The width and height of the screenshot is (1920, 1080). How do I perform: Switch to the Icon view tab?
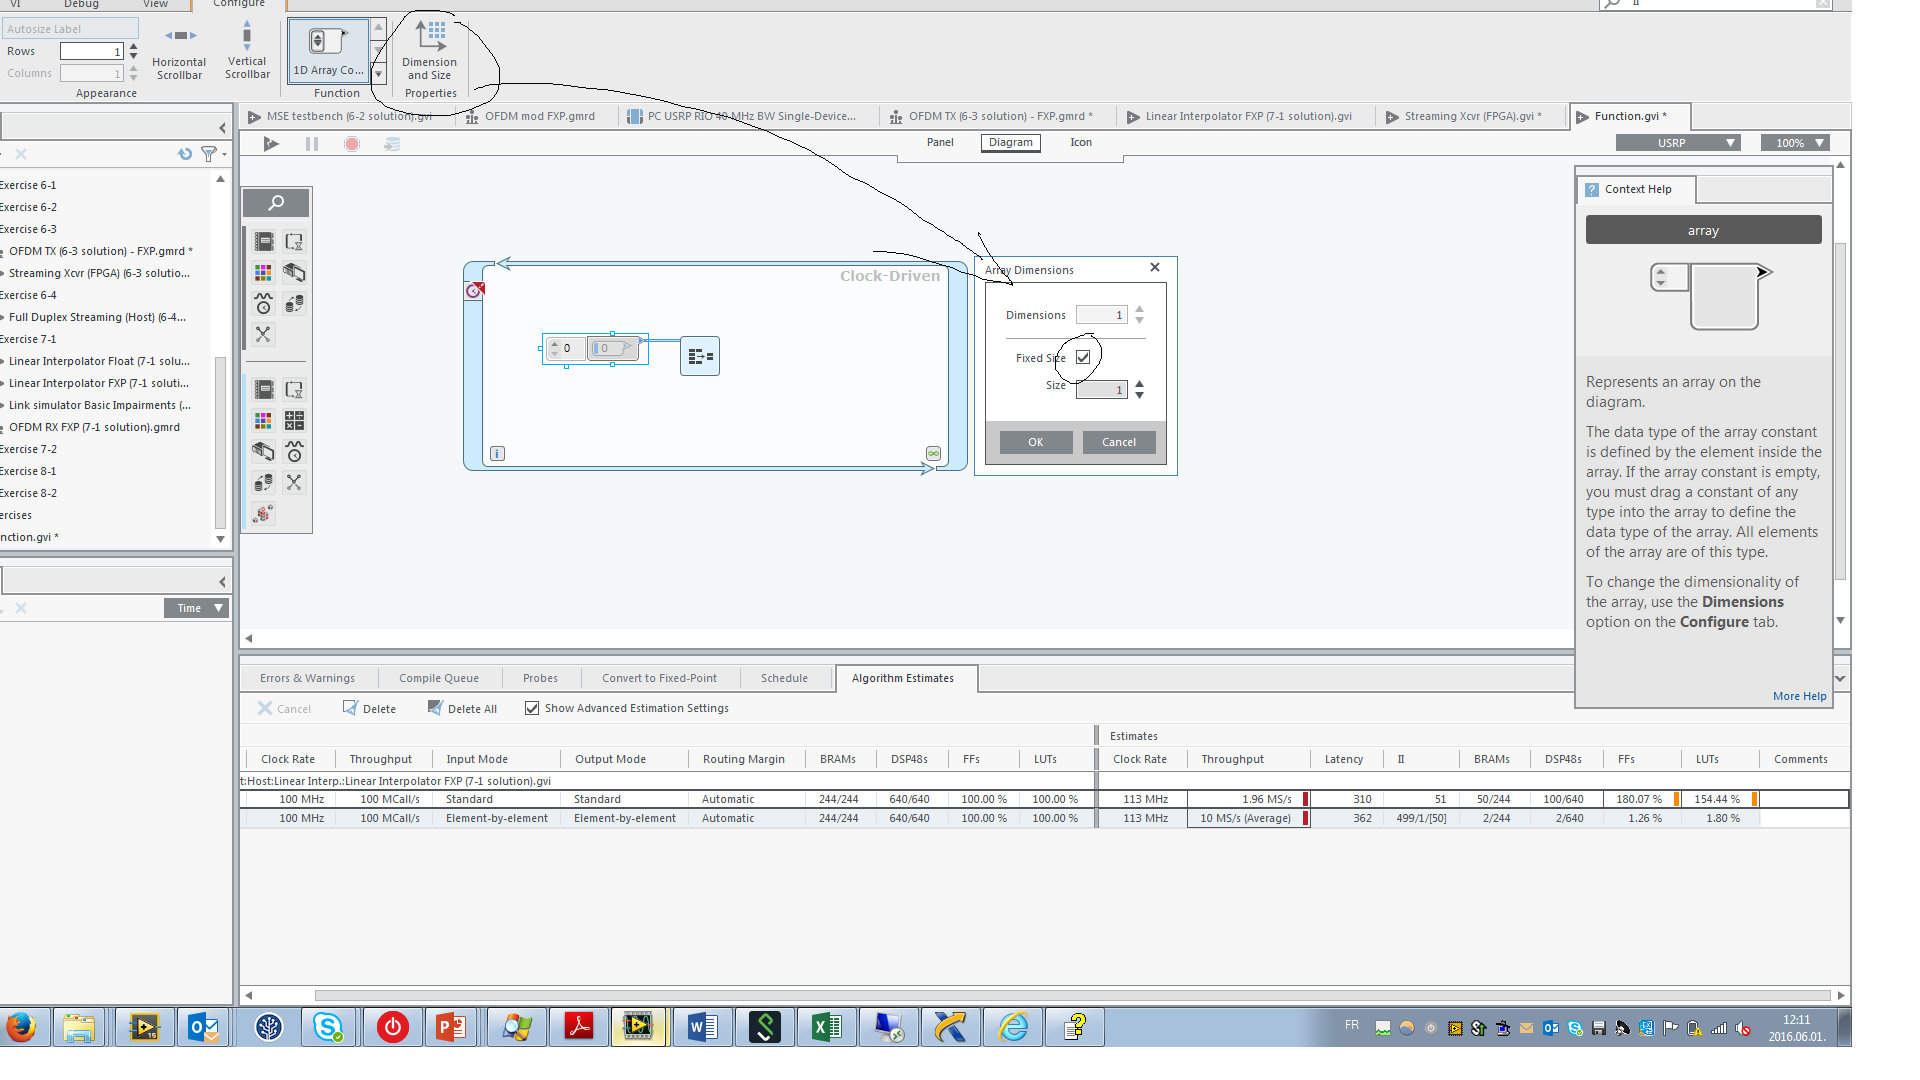coord(1081,142)
